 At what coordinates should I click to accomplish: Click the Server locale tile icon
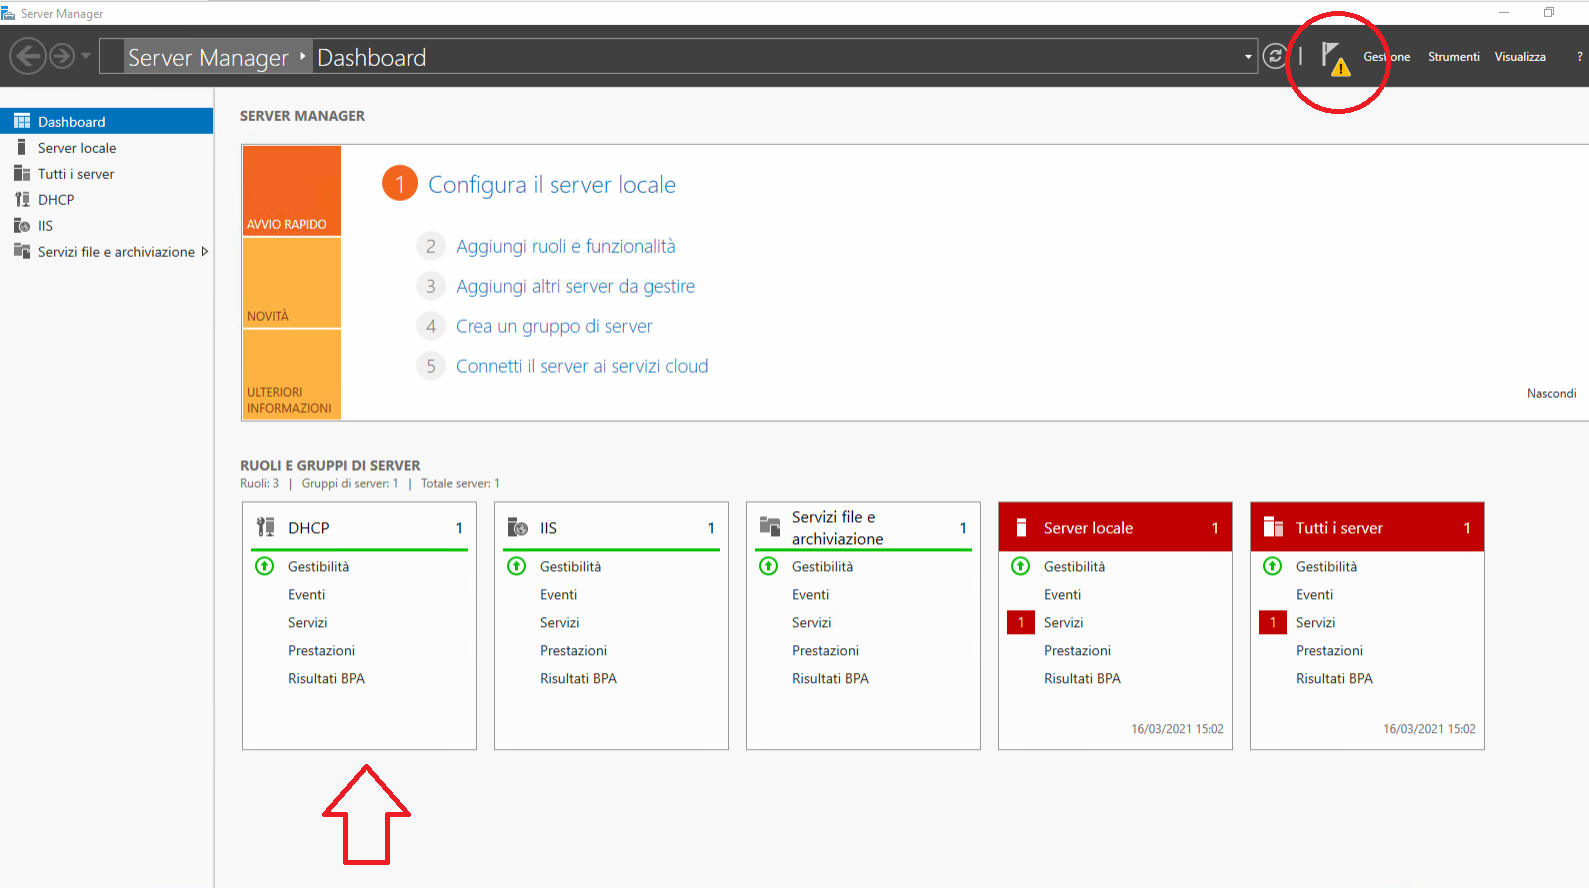(x=1021, y=527)
